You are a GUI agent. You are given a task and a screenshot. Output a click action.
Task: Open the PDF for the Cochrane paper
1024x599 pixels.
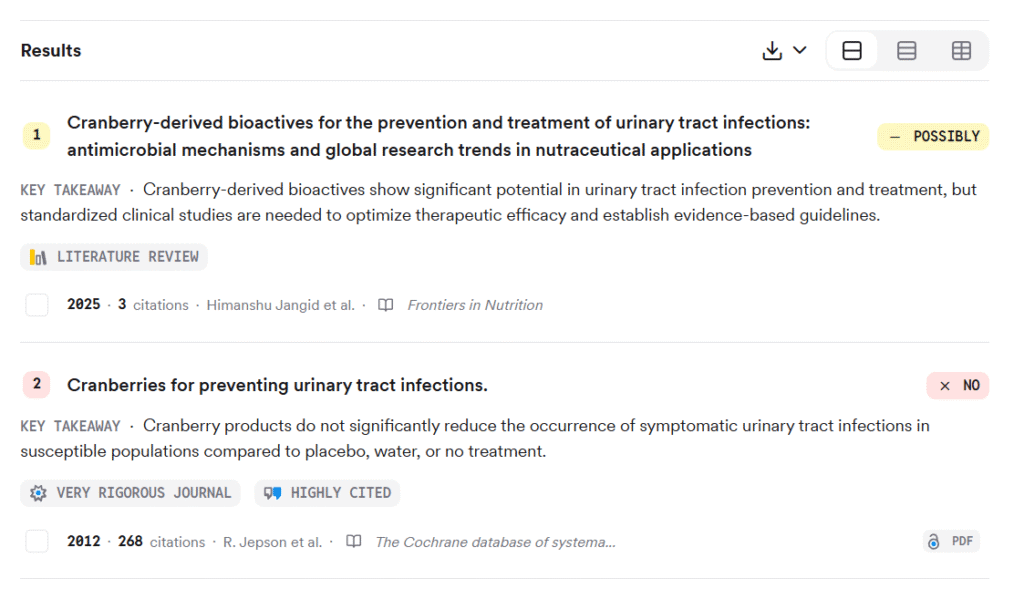tap(961, 542)
